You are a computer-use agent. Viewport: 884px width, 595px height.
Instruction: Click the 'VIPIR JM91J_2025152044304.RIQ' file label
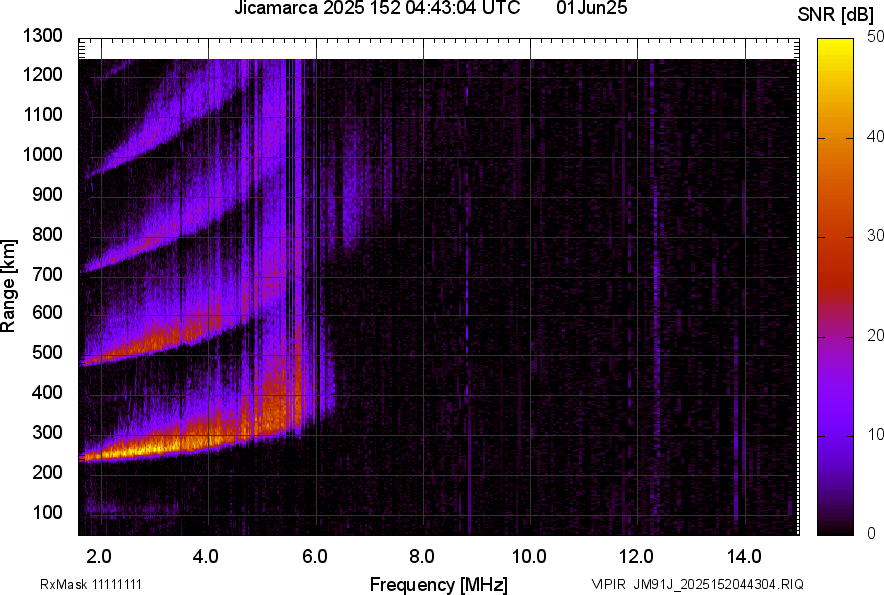point(697,584)
